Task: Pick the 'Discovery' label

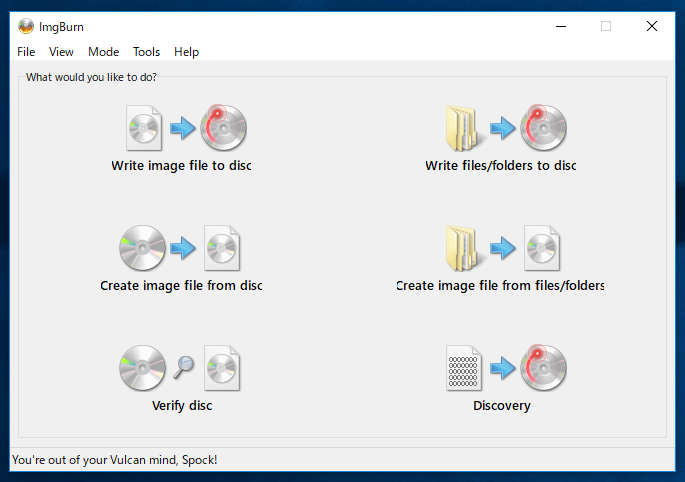Action: click(502, 406)
